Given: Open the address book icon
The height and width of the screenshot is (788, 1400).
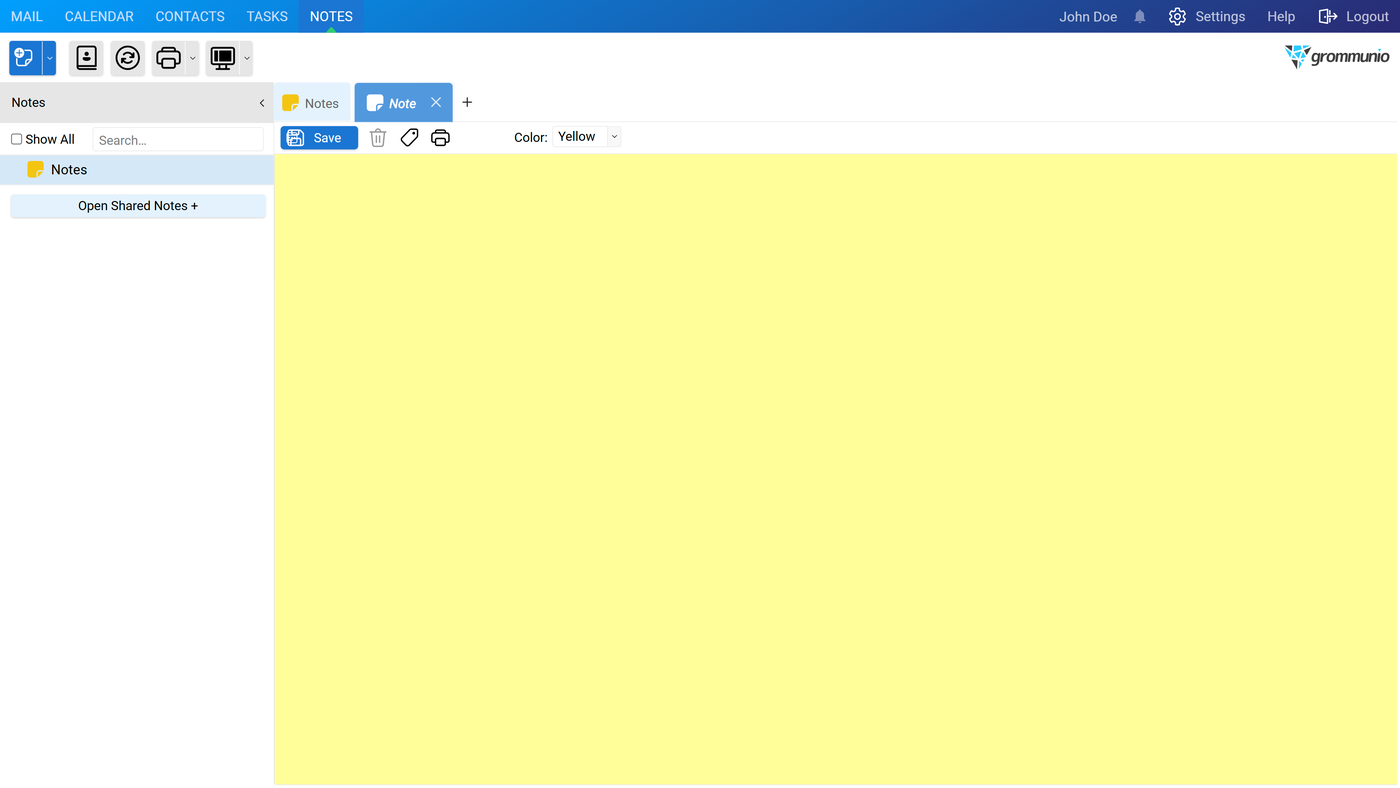Looking at the screenshot, I should [87, 58].
